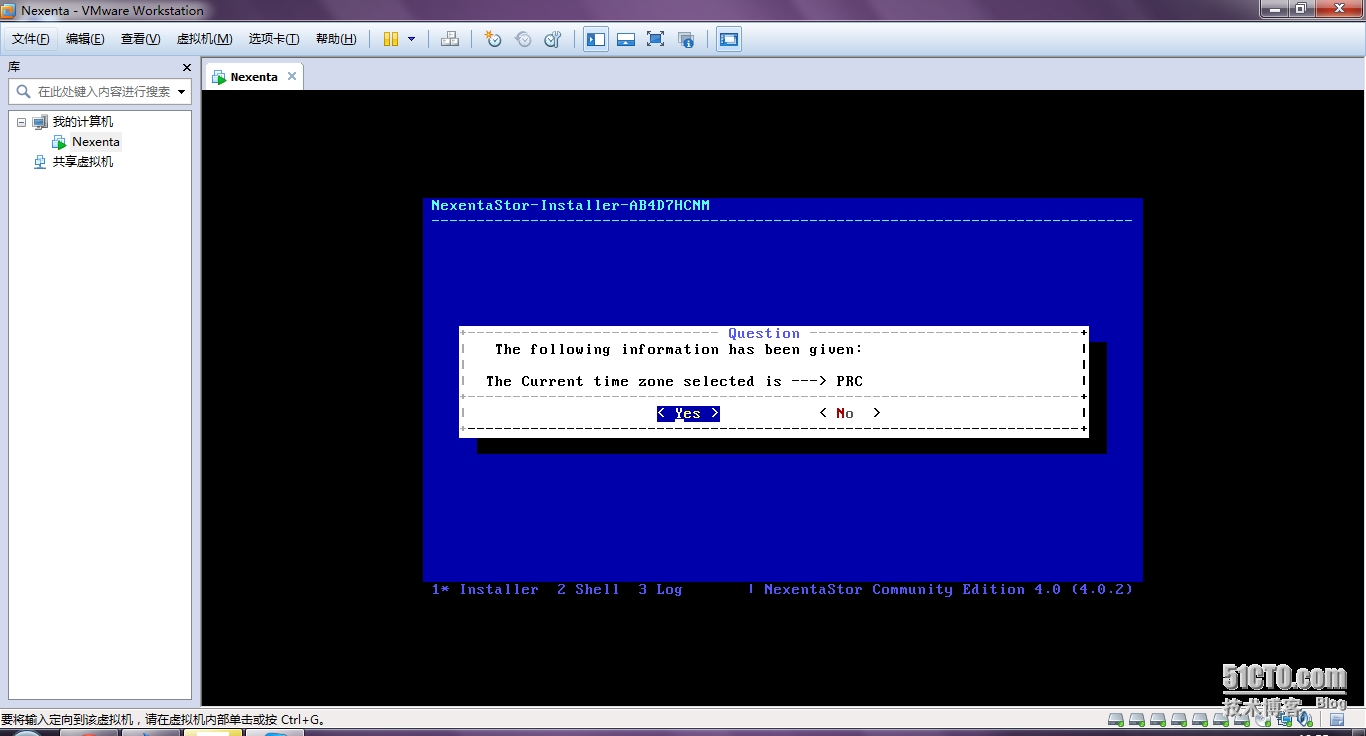Screen dimensions: 1366x736
Task: Open the 帮助(H) menu
Action: click(x=336, y=39)
